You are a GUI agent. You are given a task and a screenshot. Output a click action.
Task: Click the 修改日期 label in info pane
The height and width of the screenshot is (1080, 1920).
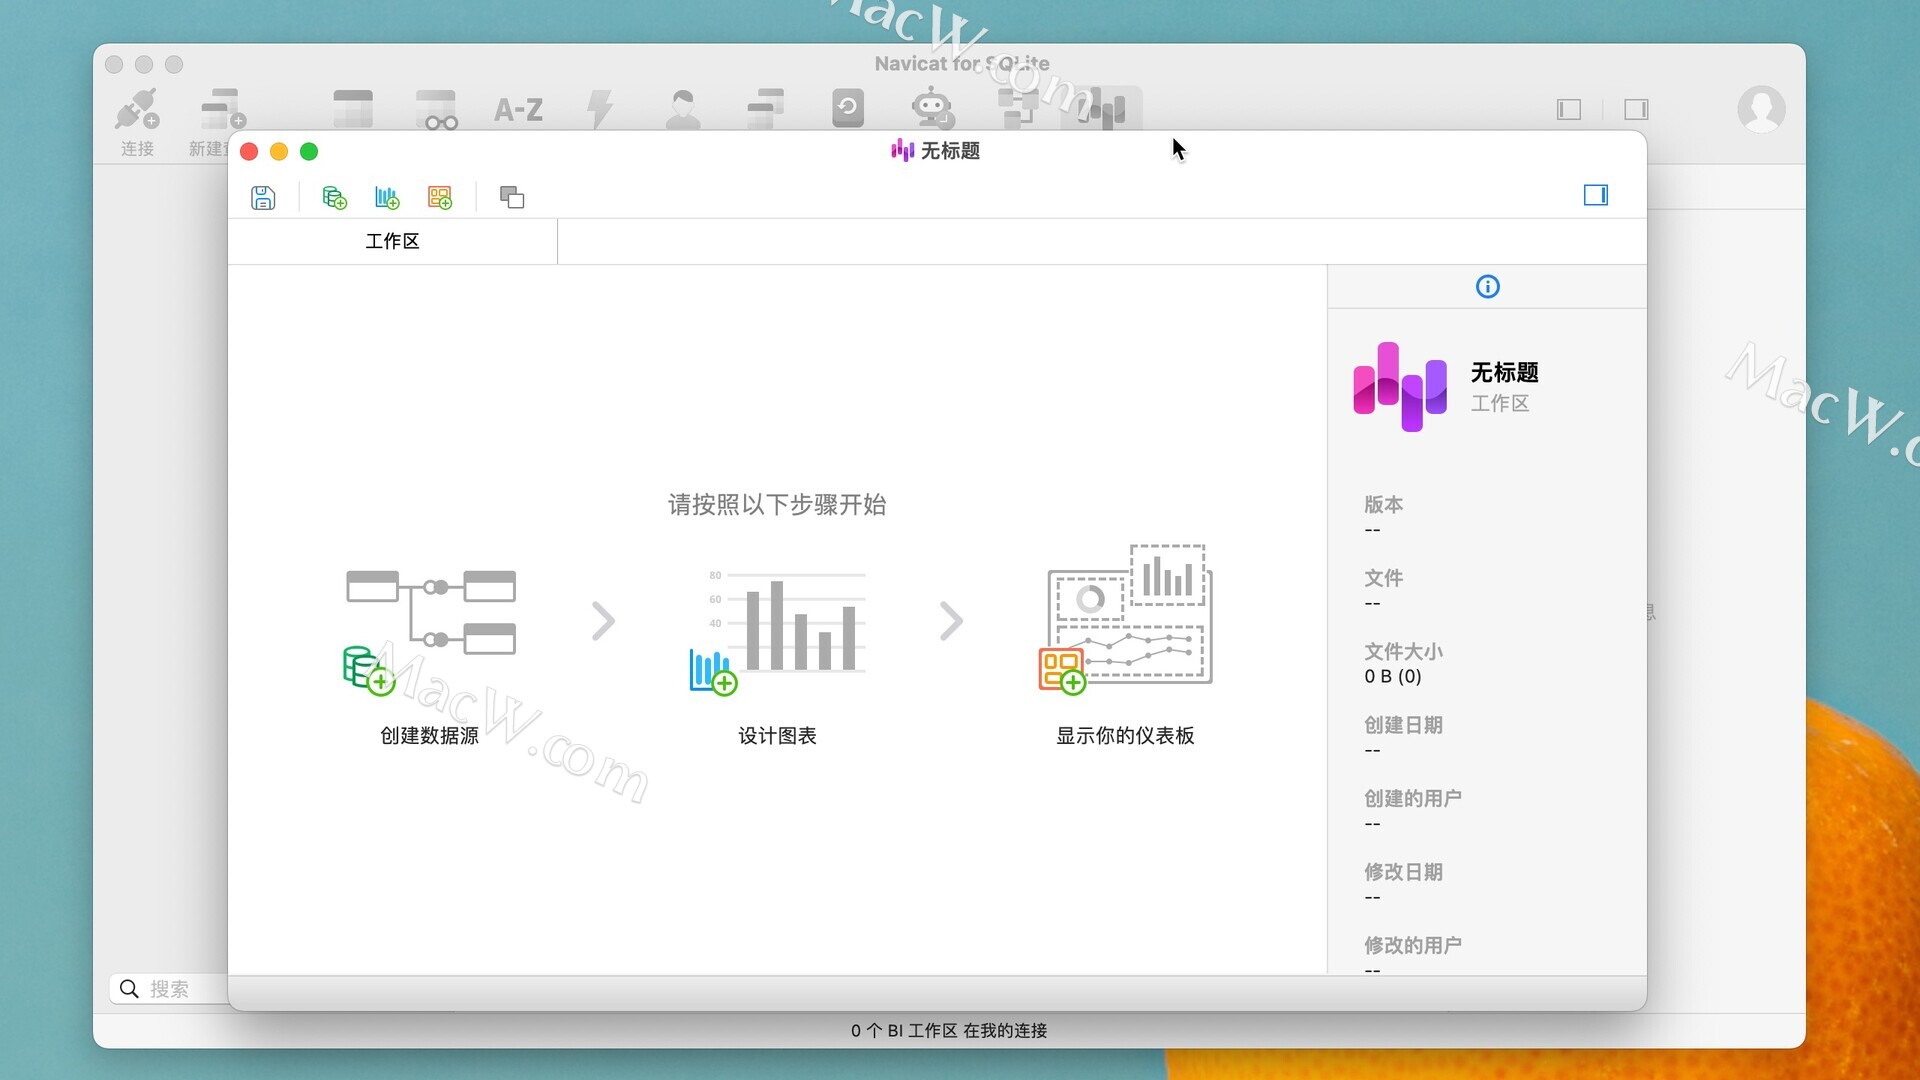[1403, 872]
